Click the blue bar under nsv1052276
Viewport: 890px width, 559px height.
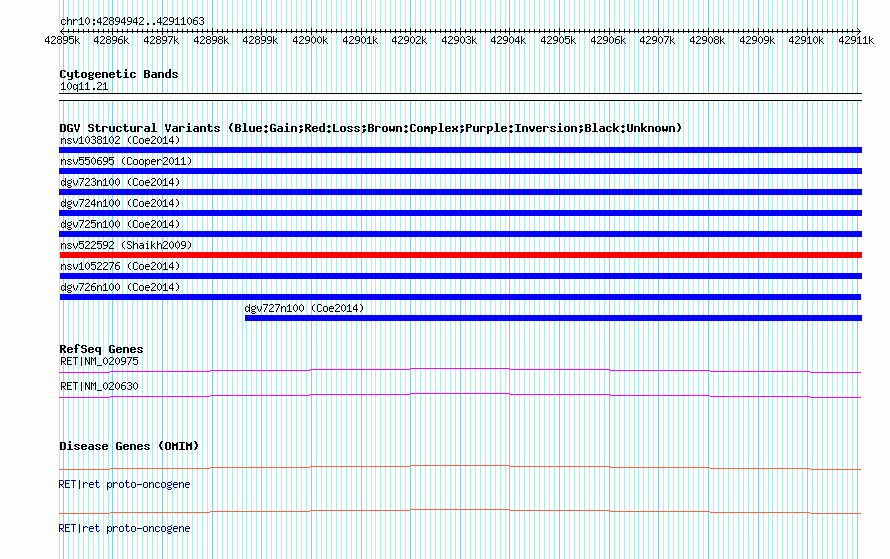pos(460,276)
